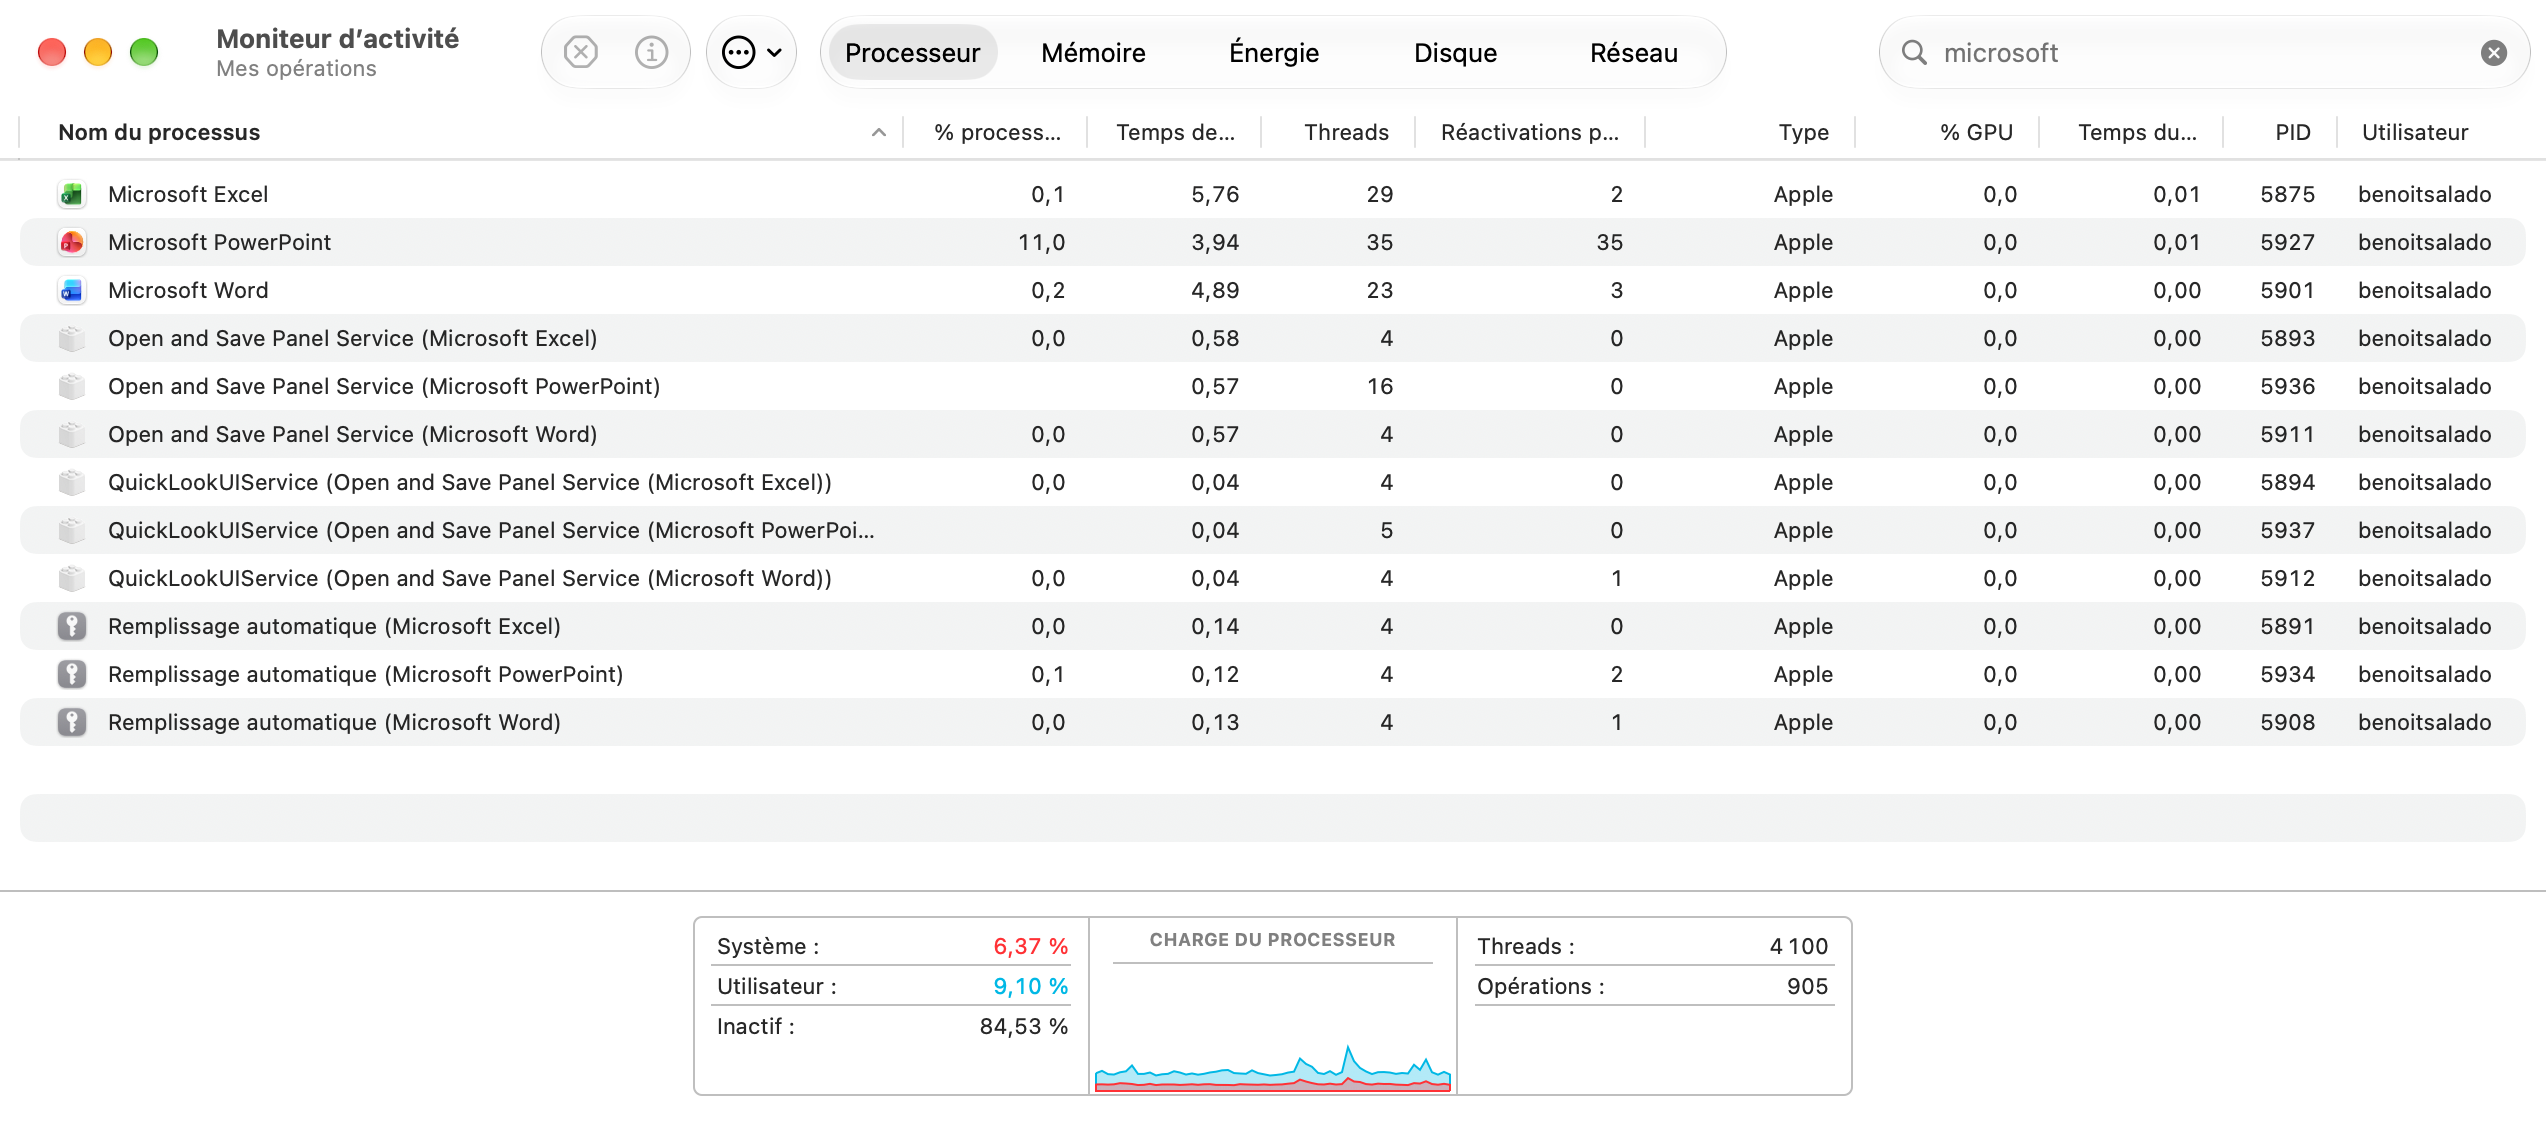
Task: Click icon of Remplissage automatique (Microsoft Word)
Action: 72,722
